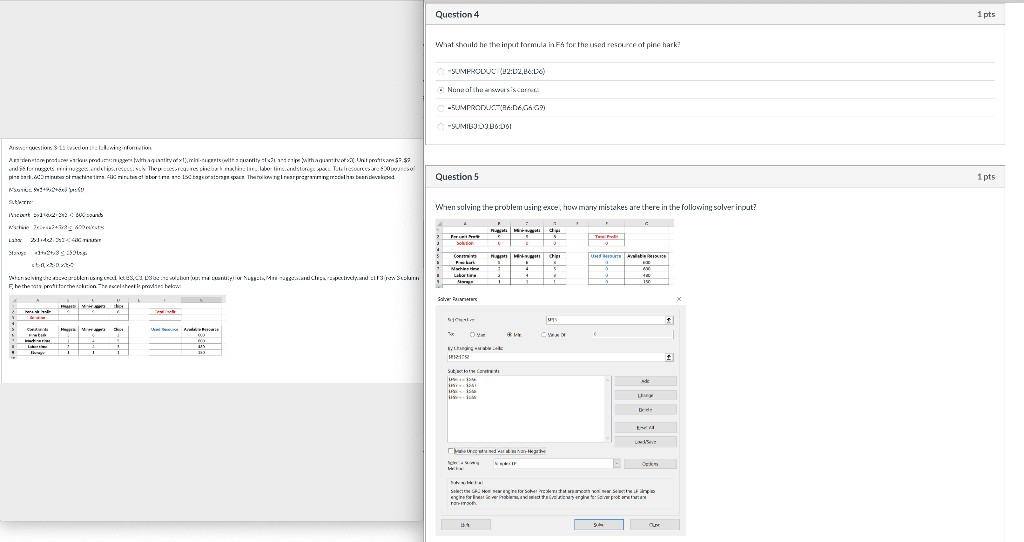This screenshot has width=1024, height=542.
Task: Toggle Make Unconstrained Variables Non-Negative checkbox
Action: pos(451,451)
